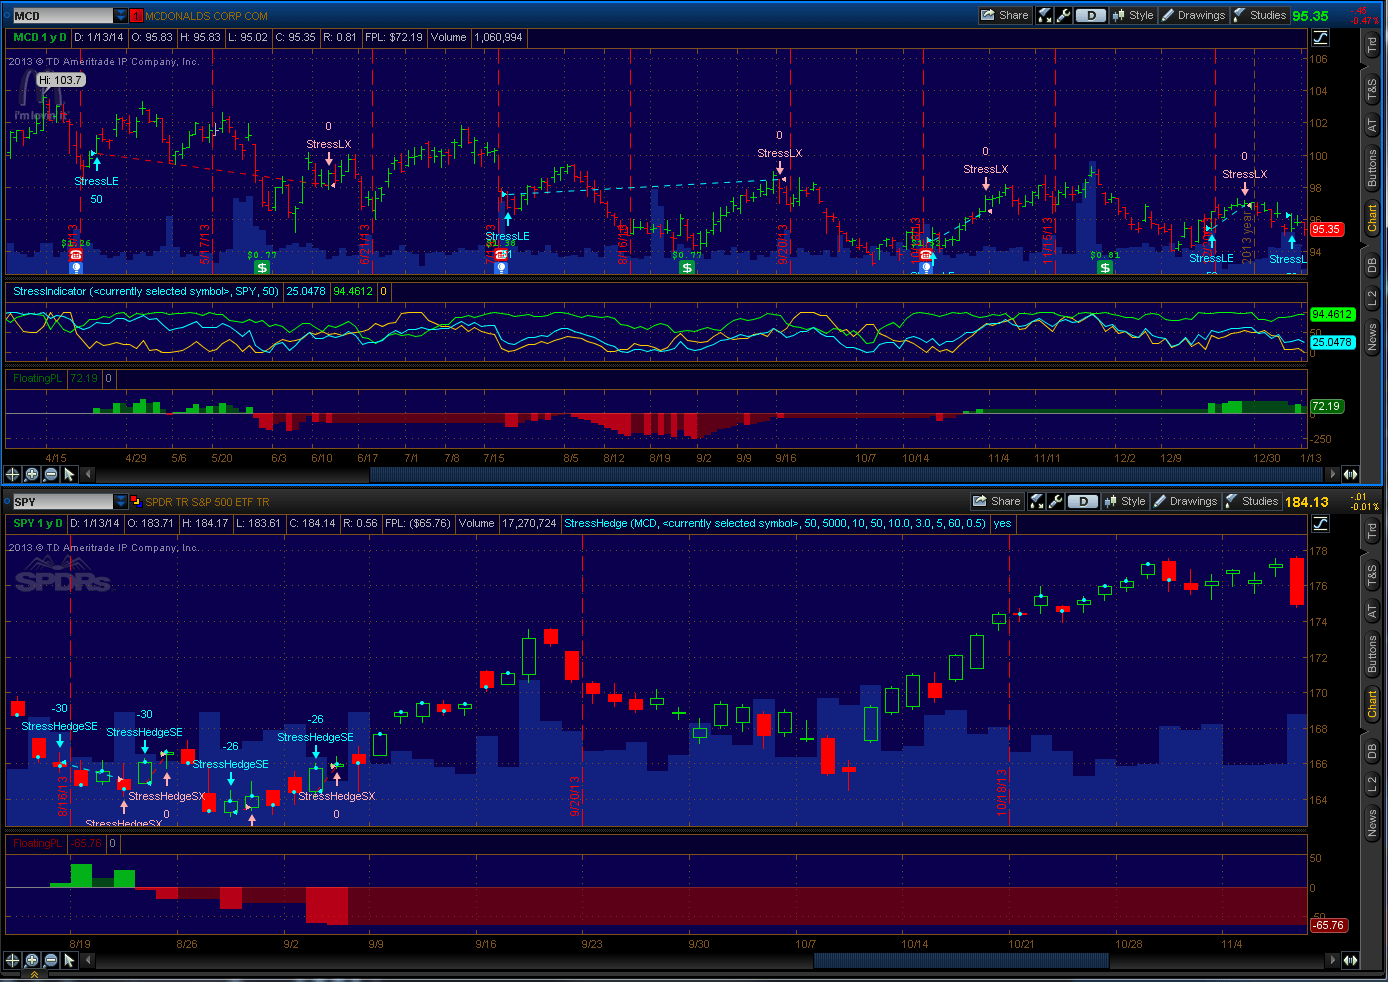Viewport: 1388px width, 982px height.
Task: Click the SPY chart horizontal scrollbar thumb
Action: tap(960, 960)
